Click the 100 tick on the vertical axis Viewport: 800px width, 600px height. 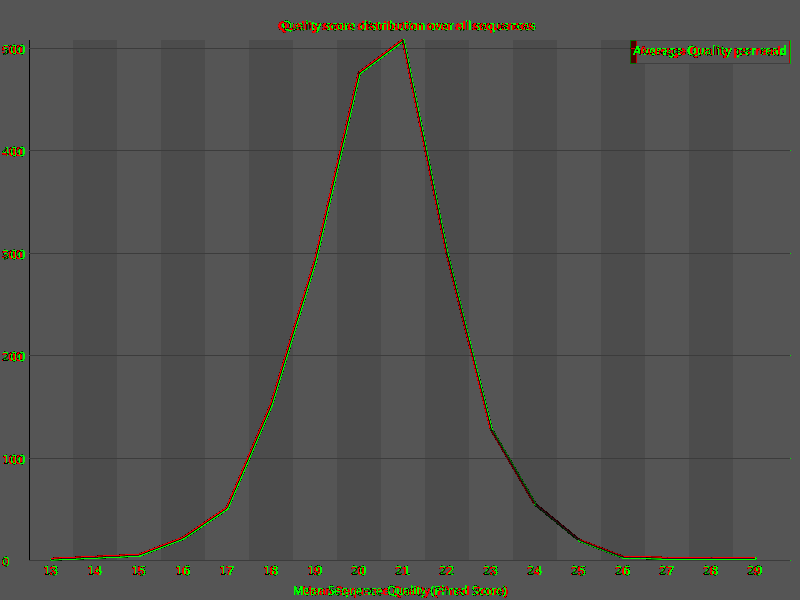(13, 459)
